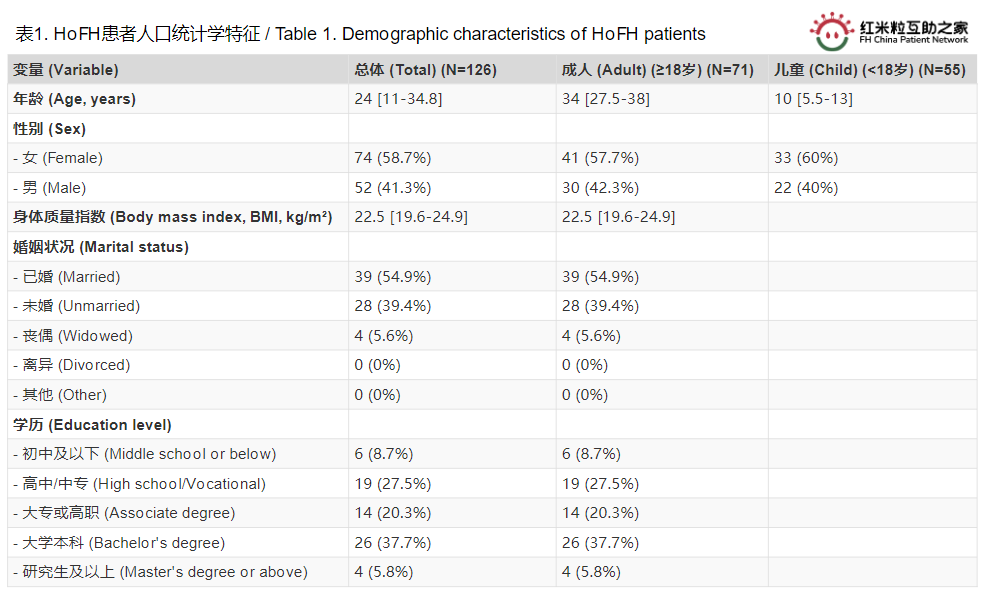Click the Master's degree or above row
Screen dimensions: 983x591
492,572
